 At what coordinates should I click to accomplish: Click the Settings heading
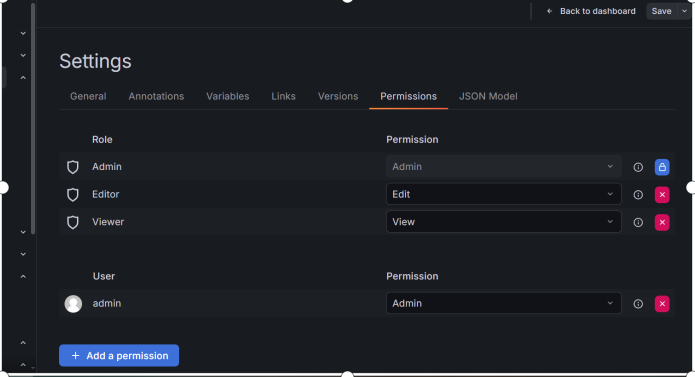point(95,61)
